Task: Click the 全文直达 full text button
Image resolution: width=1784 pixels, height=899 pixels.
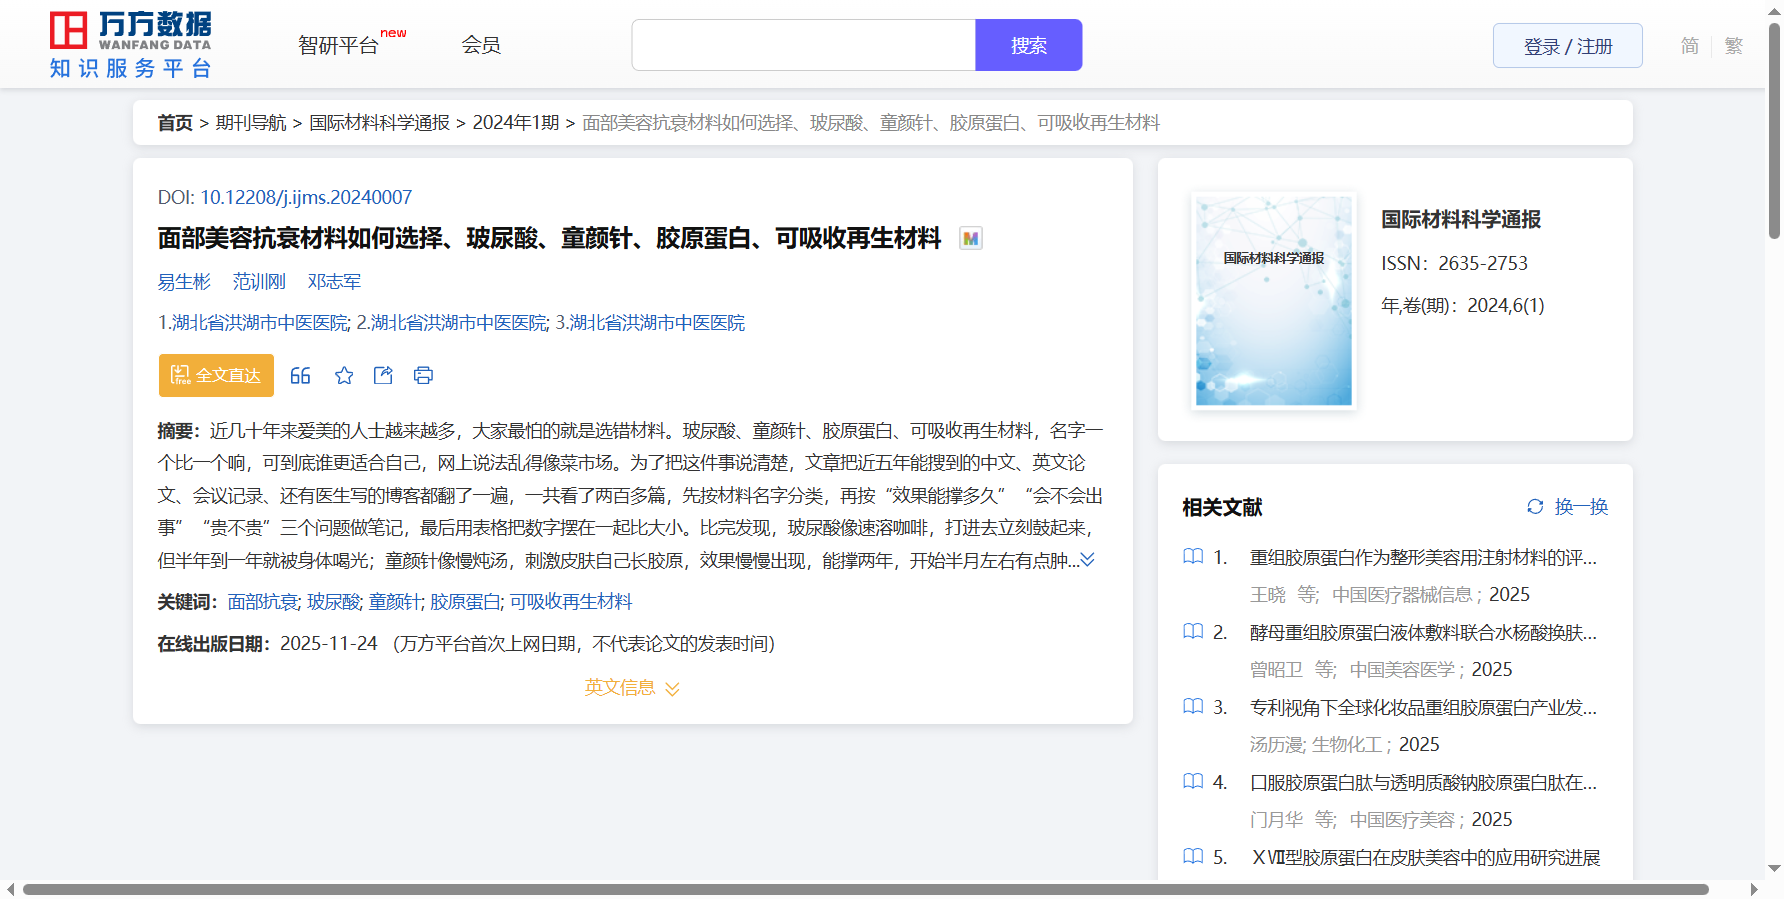Action: (216, 376)
